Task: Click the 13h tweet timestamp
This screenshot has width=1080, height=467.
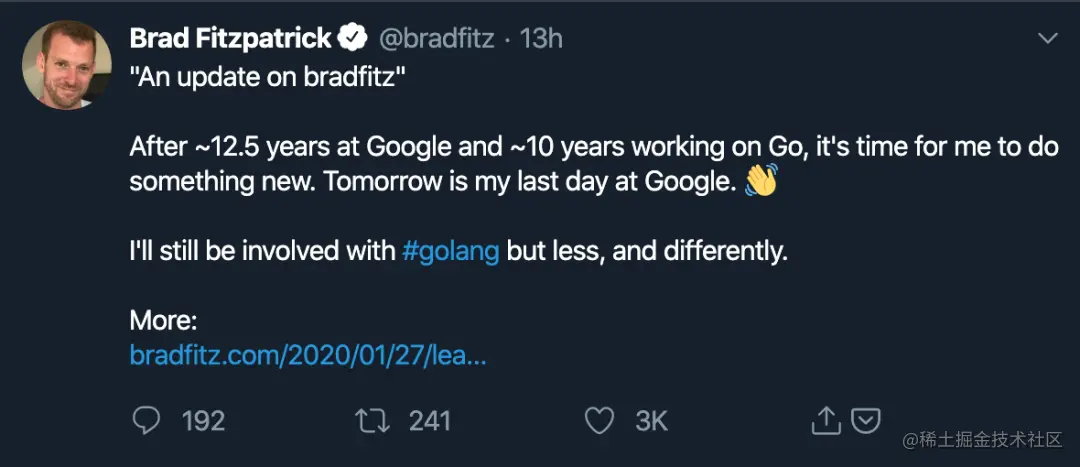Action: pos(543,39)
